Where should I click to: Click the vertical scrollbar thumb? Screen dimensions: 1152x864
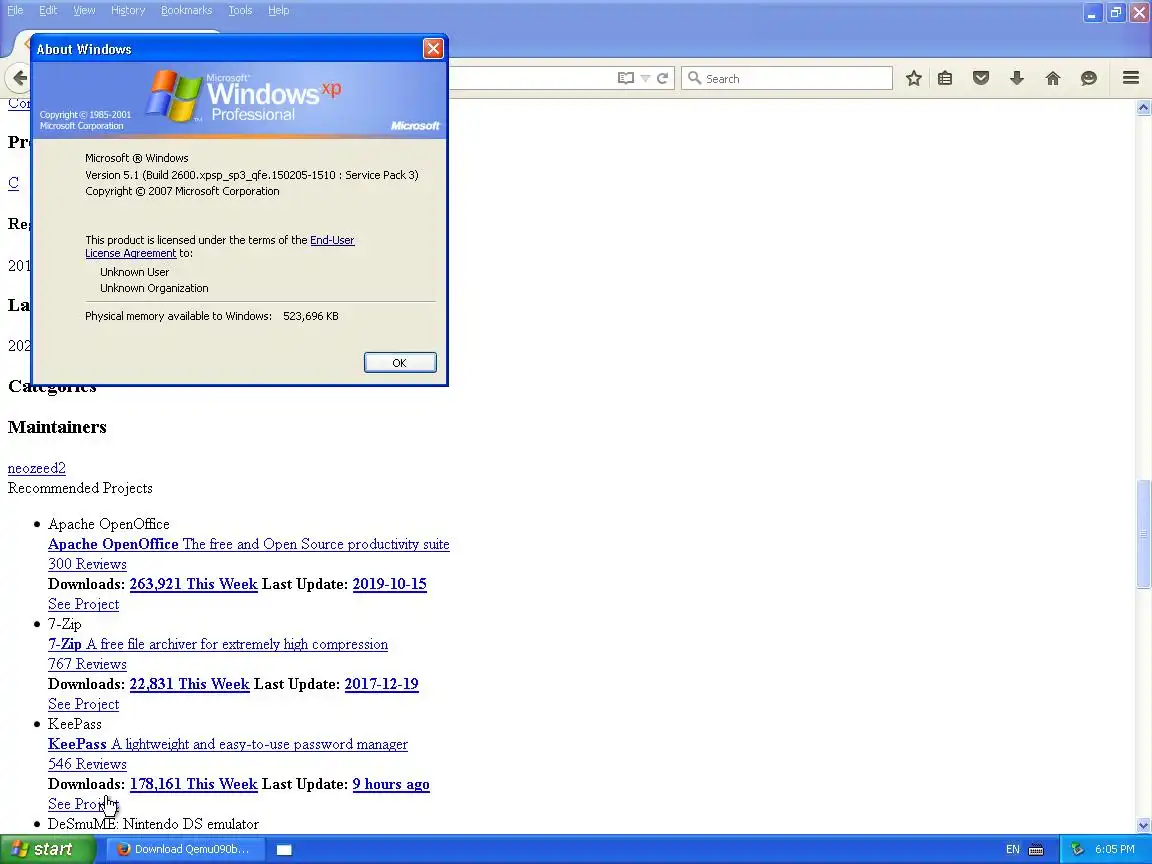1143,533
